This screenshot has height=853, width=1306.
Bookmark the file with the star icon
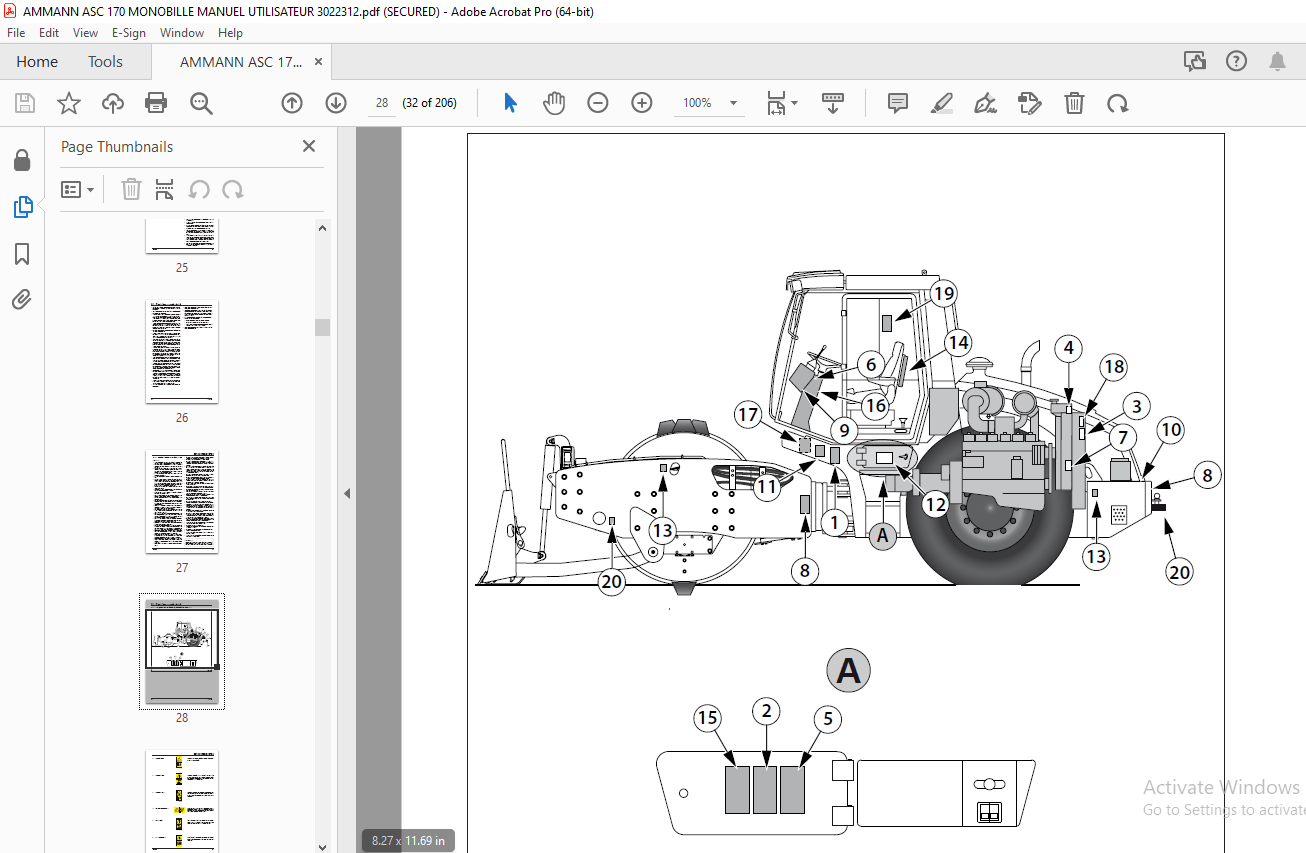click(x=68, y=103)
